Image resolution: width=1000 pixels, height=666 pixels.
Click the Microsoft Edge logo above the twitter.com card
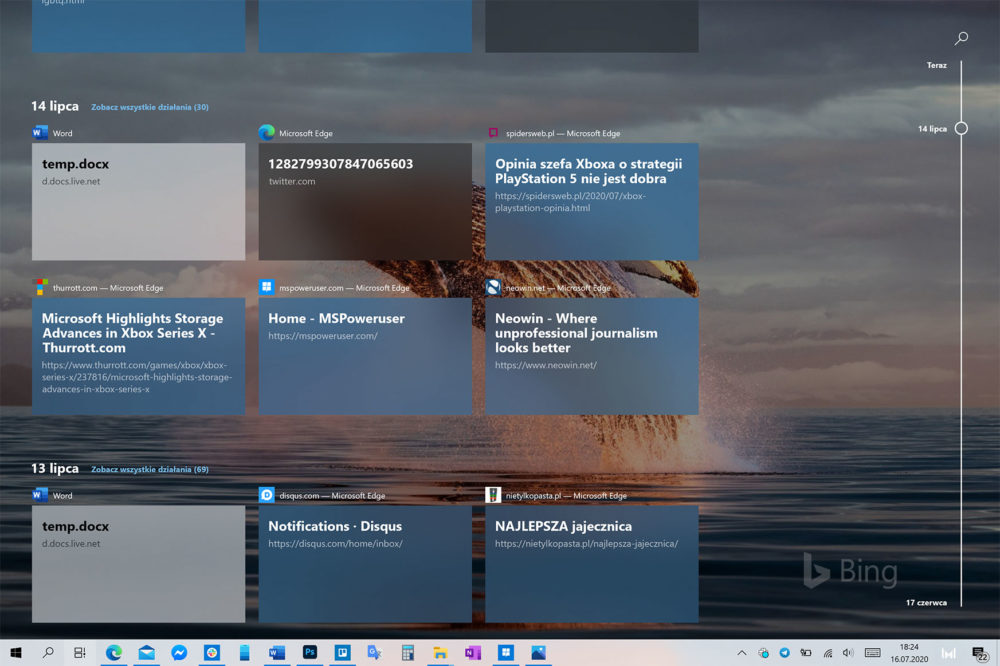click(267, 133)
